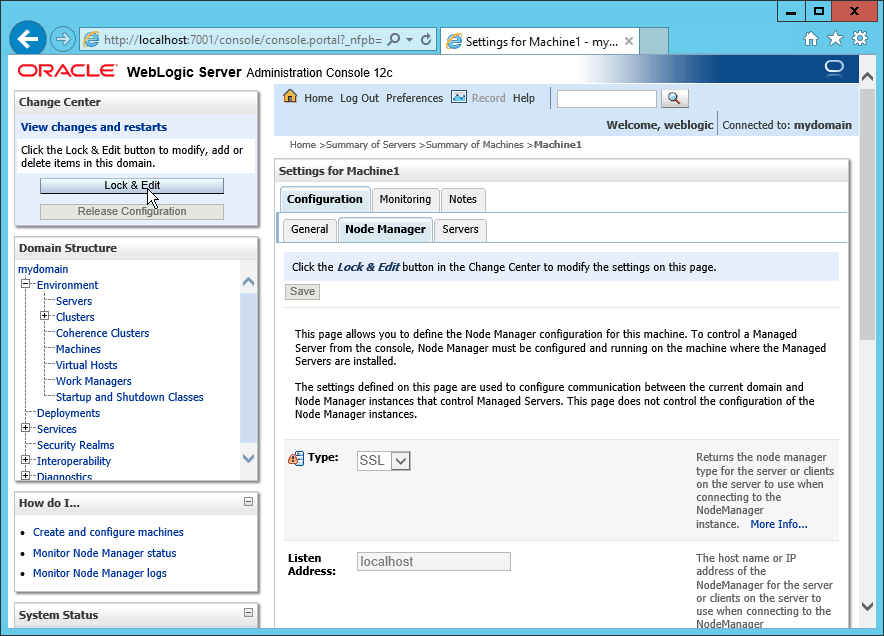Open browser tools gear icon

[x=860, y=39]
